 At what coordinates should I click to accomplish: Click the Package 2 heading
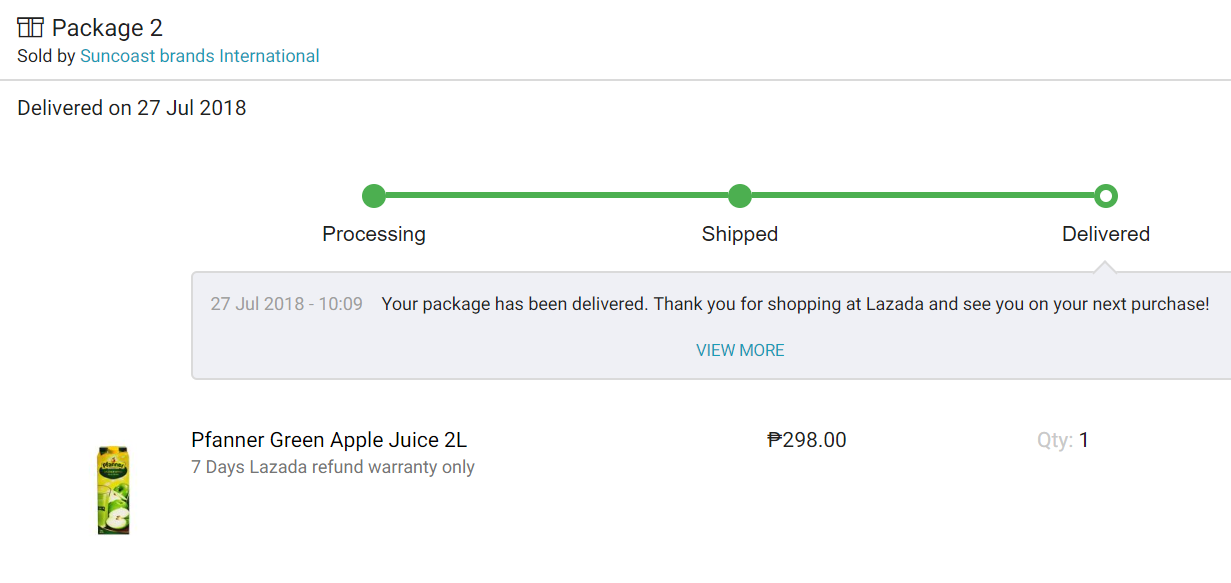107,28
